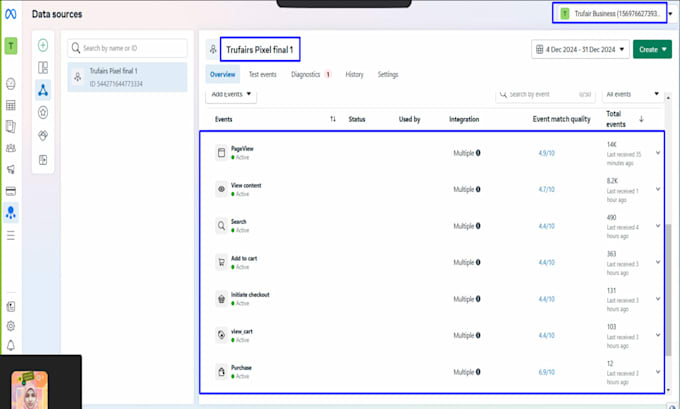Open the catalog pages icon in left rail
The width and height of the screenshot is (680, 409).
click(11, 127)
